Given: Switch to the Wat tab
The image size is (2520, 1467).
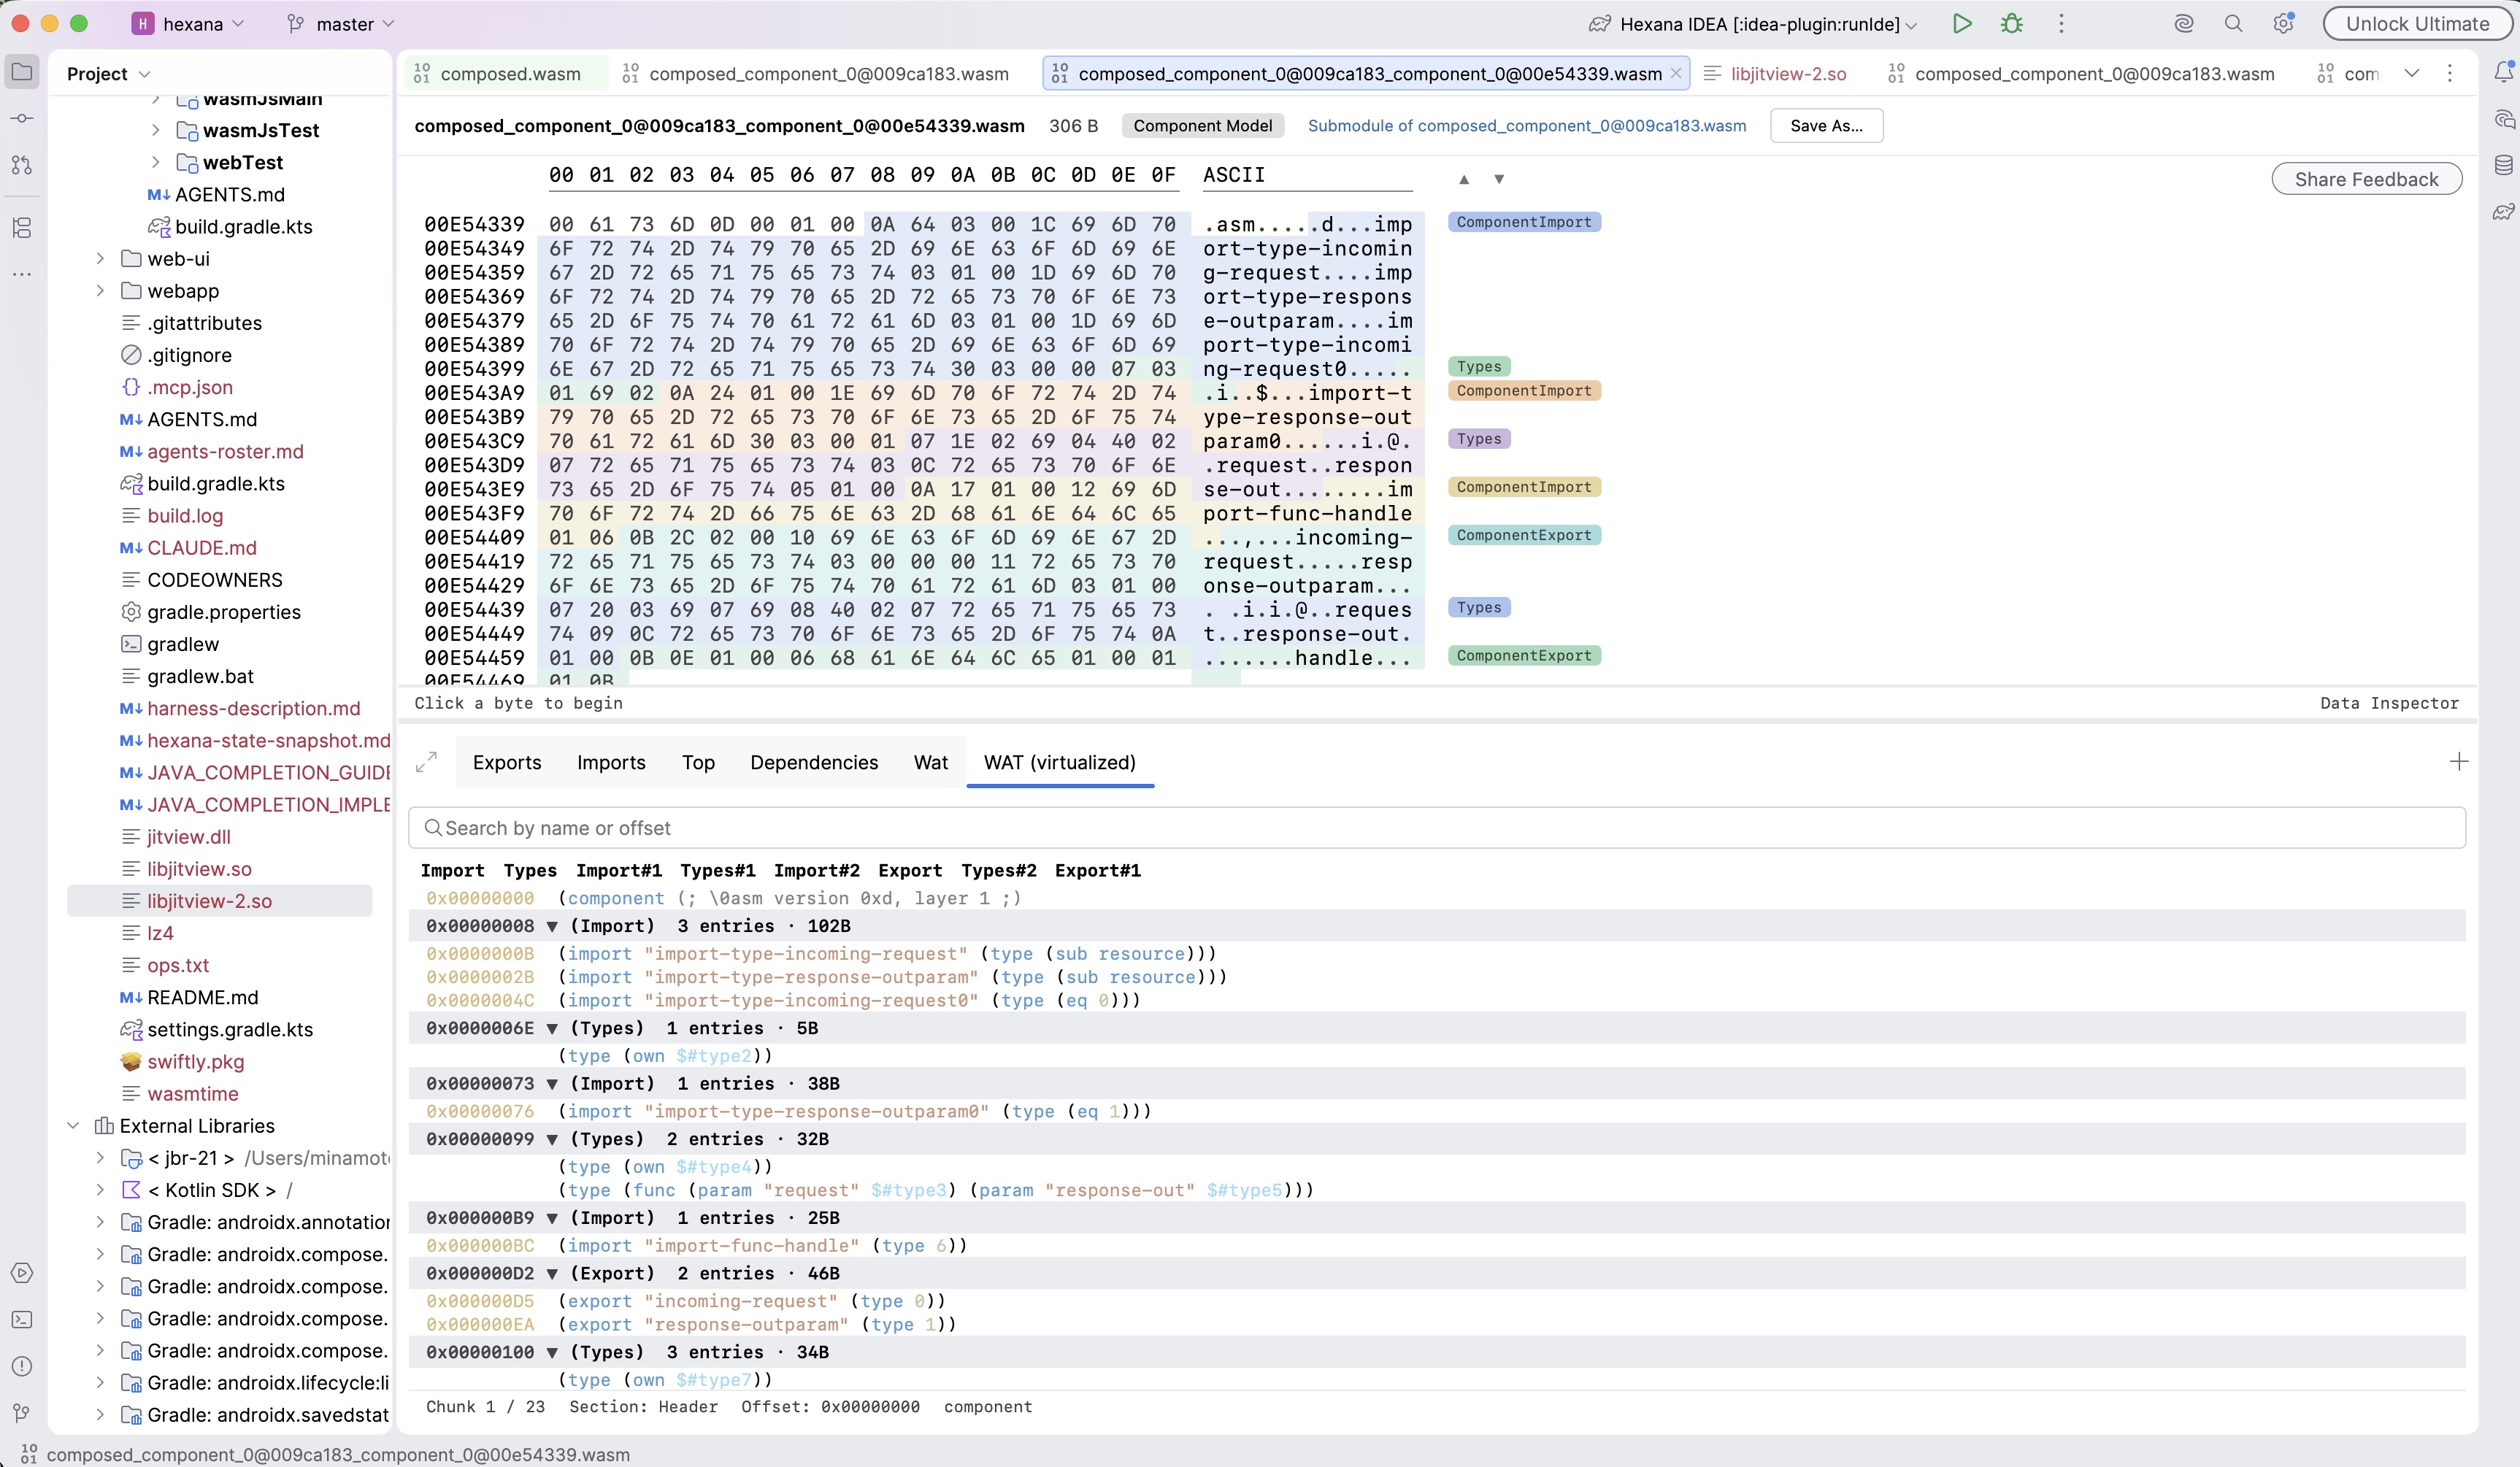Looking at the screenshot, I should pyautogui.click(x=931, y=763).
